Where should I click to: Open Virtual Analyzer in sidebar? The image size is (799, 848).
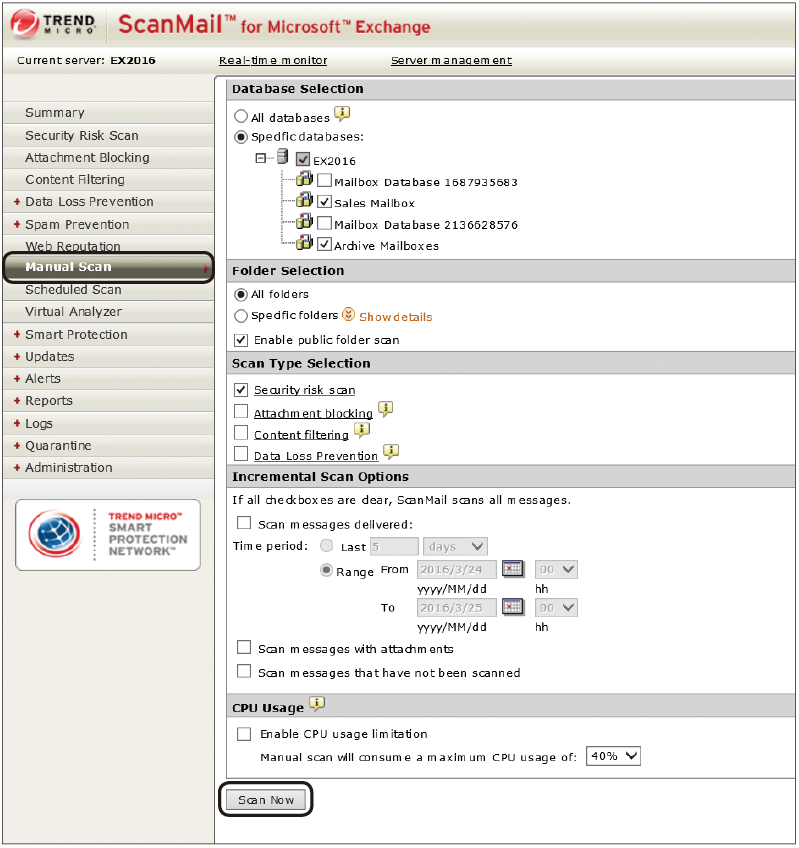tap(108, 312)
